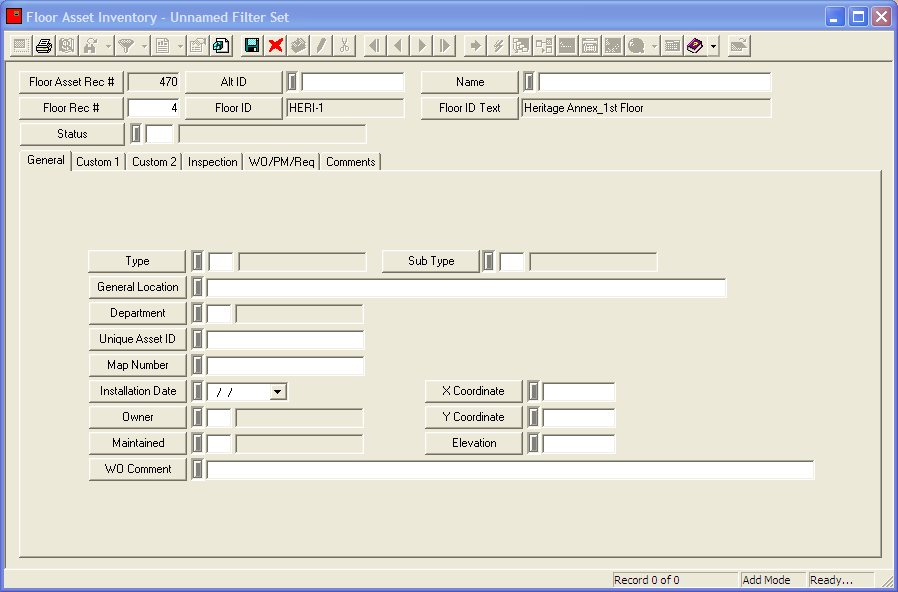The image size is (898, 592).
Task: Click the document report toolbar icon
Action: [x=163, y=46]
